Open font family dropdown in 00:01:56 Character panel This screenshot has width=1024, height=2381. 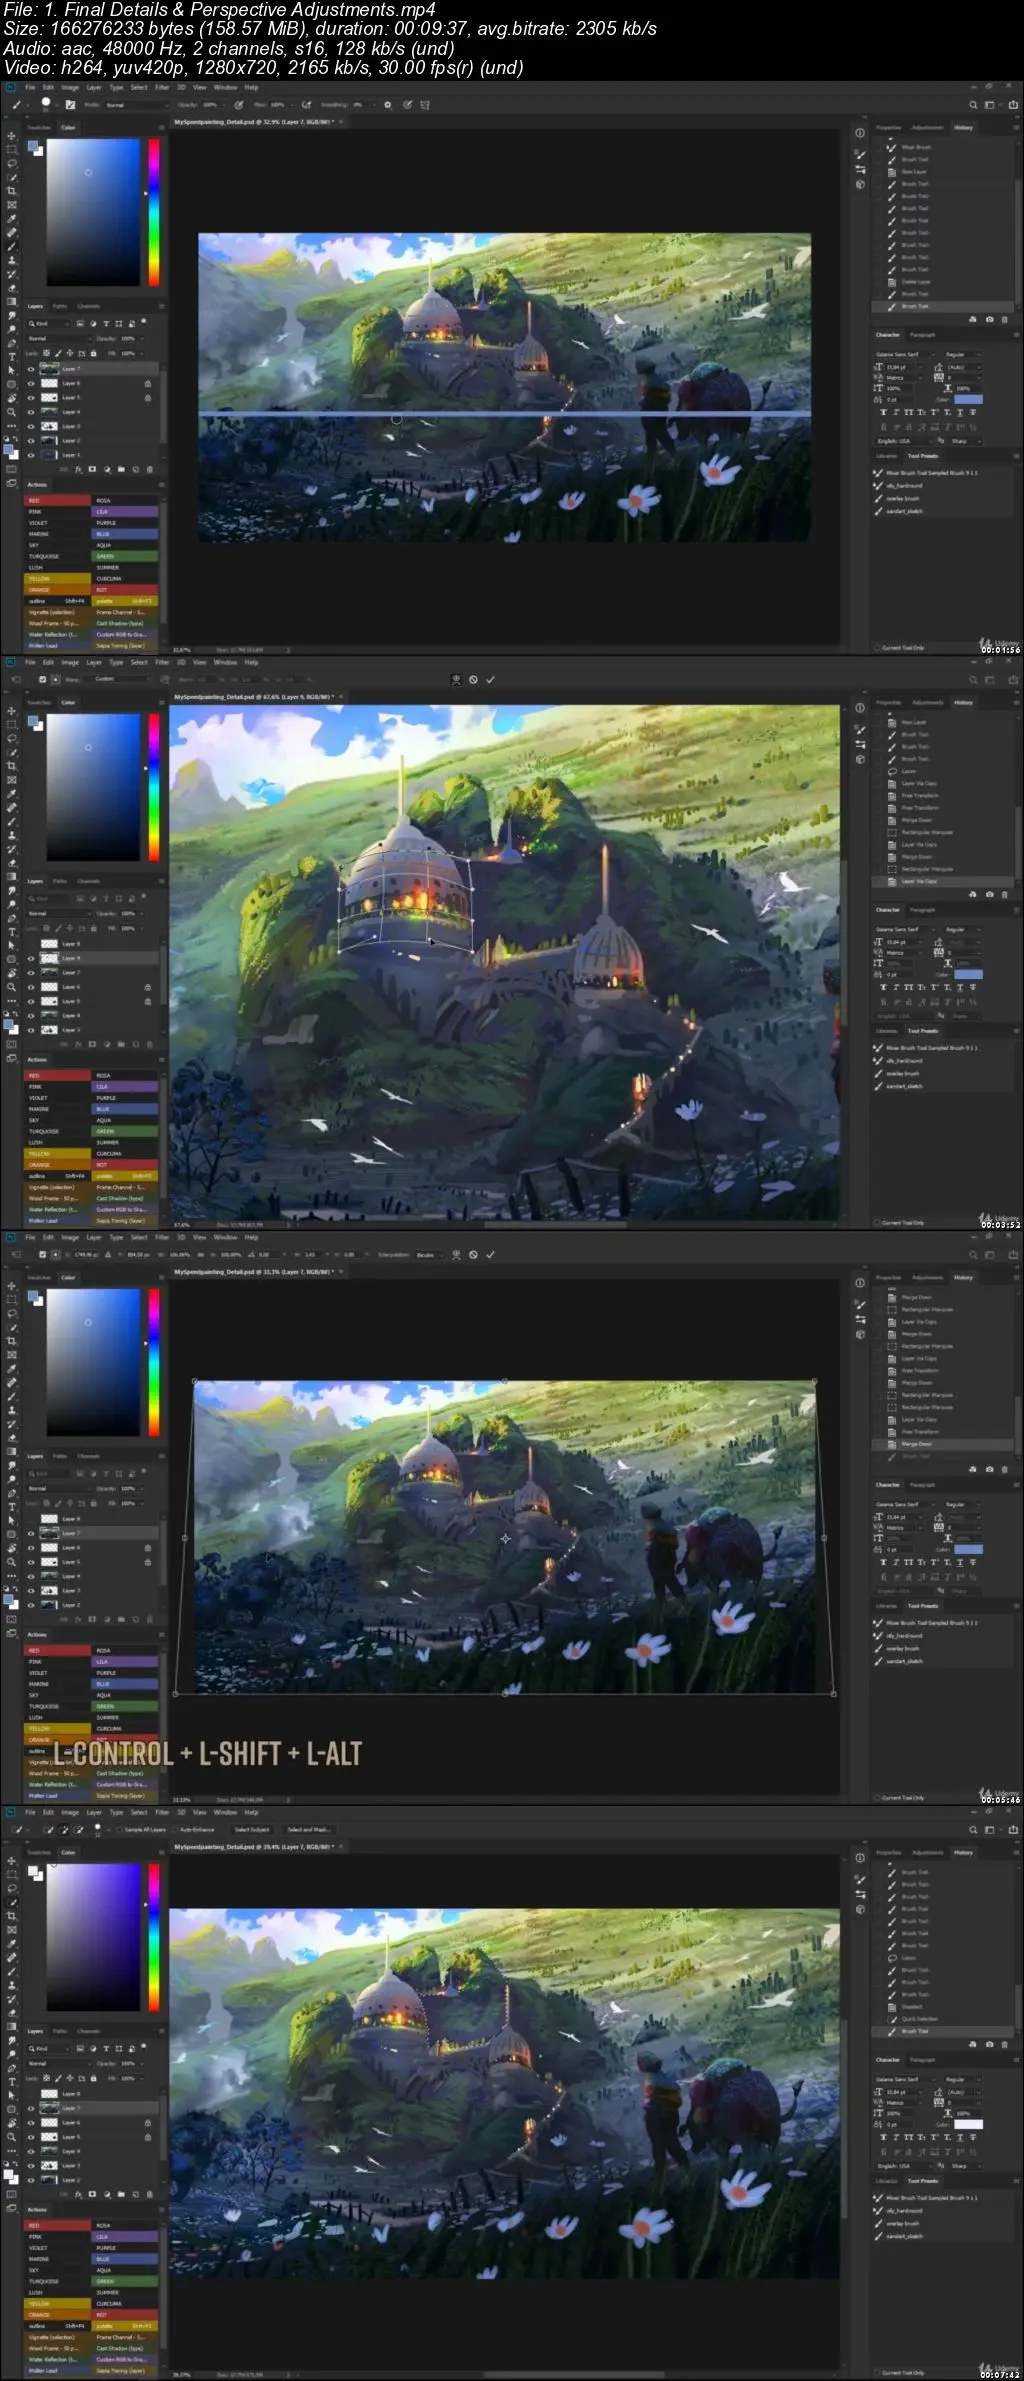tap(905, 354)
